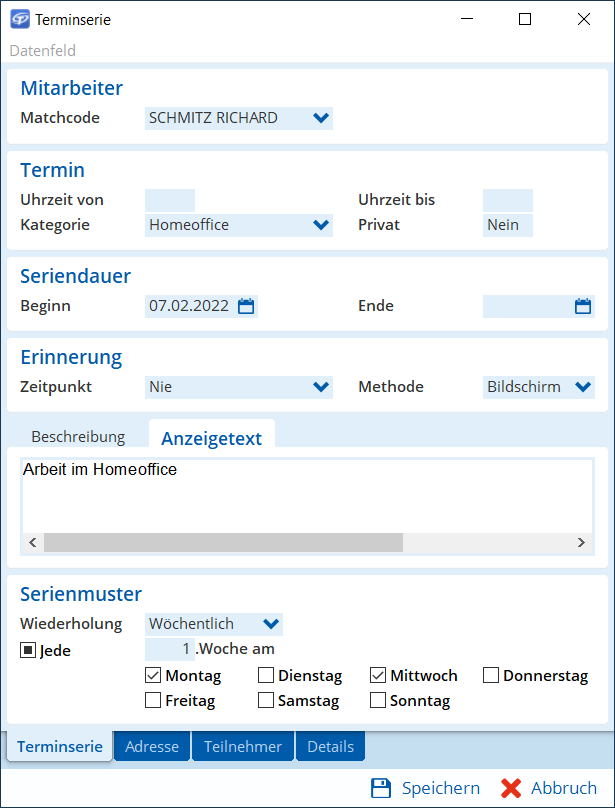Viewport: 615px width, 808px height.
Task: Switch to the Beschreibung tab
Action: pyautogui.click(x=78, y=437)
